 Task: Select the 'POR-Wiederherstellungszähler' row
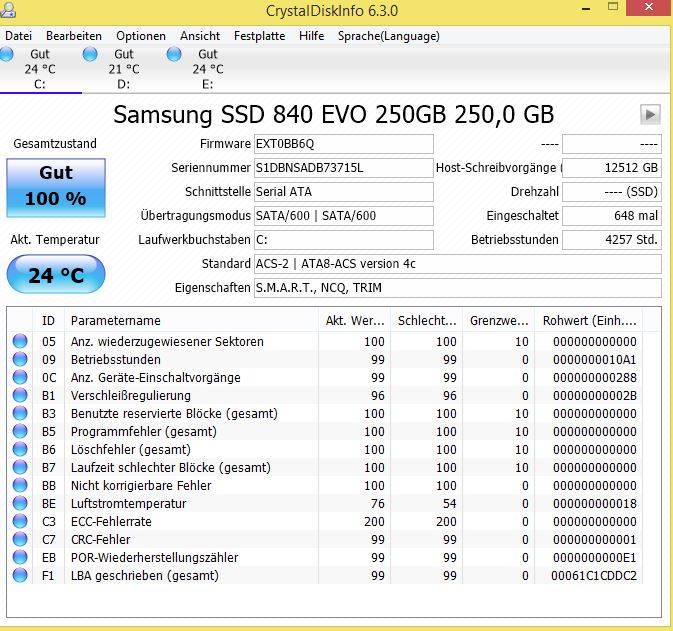[325, 558]
